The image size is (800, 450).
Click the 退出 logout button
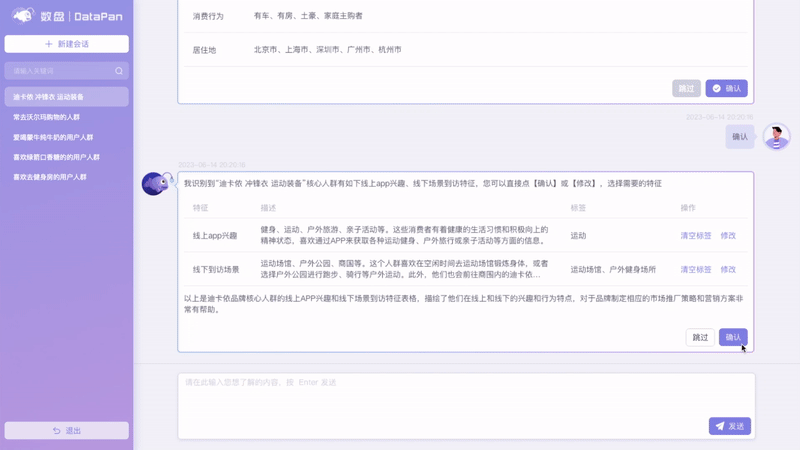pos(67,431)
